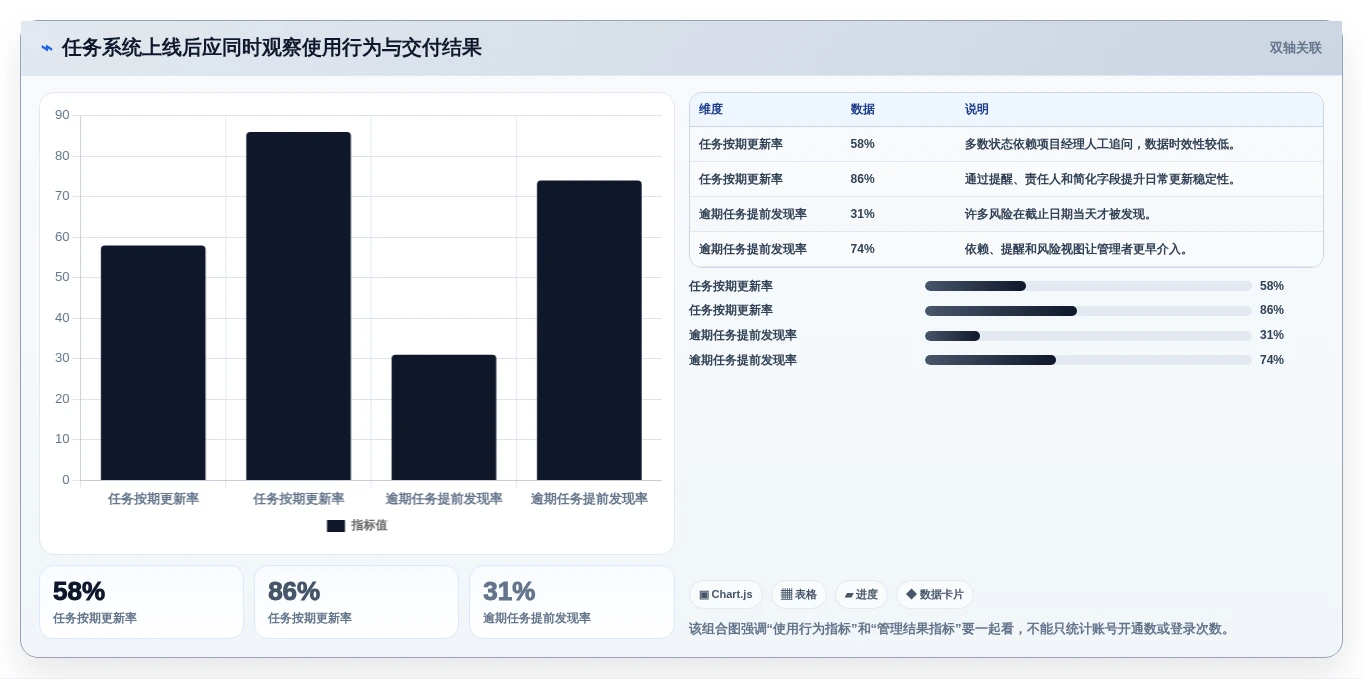Select the 表格 chip
This screenshot has width=1363, height=679.
point(799,595)
